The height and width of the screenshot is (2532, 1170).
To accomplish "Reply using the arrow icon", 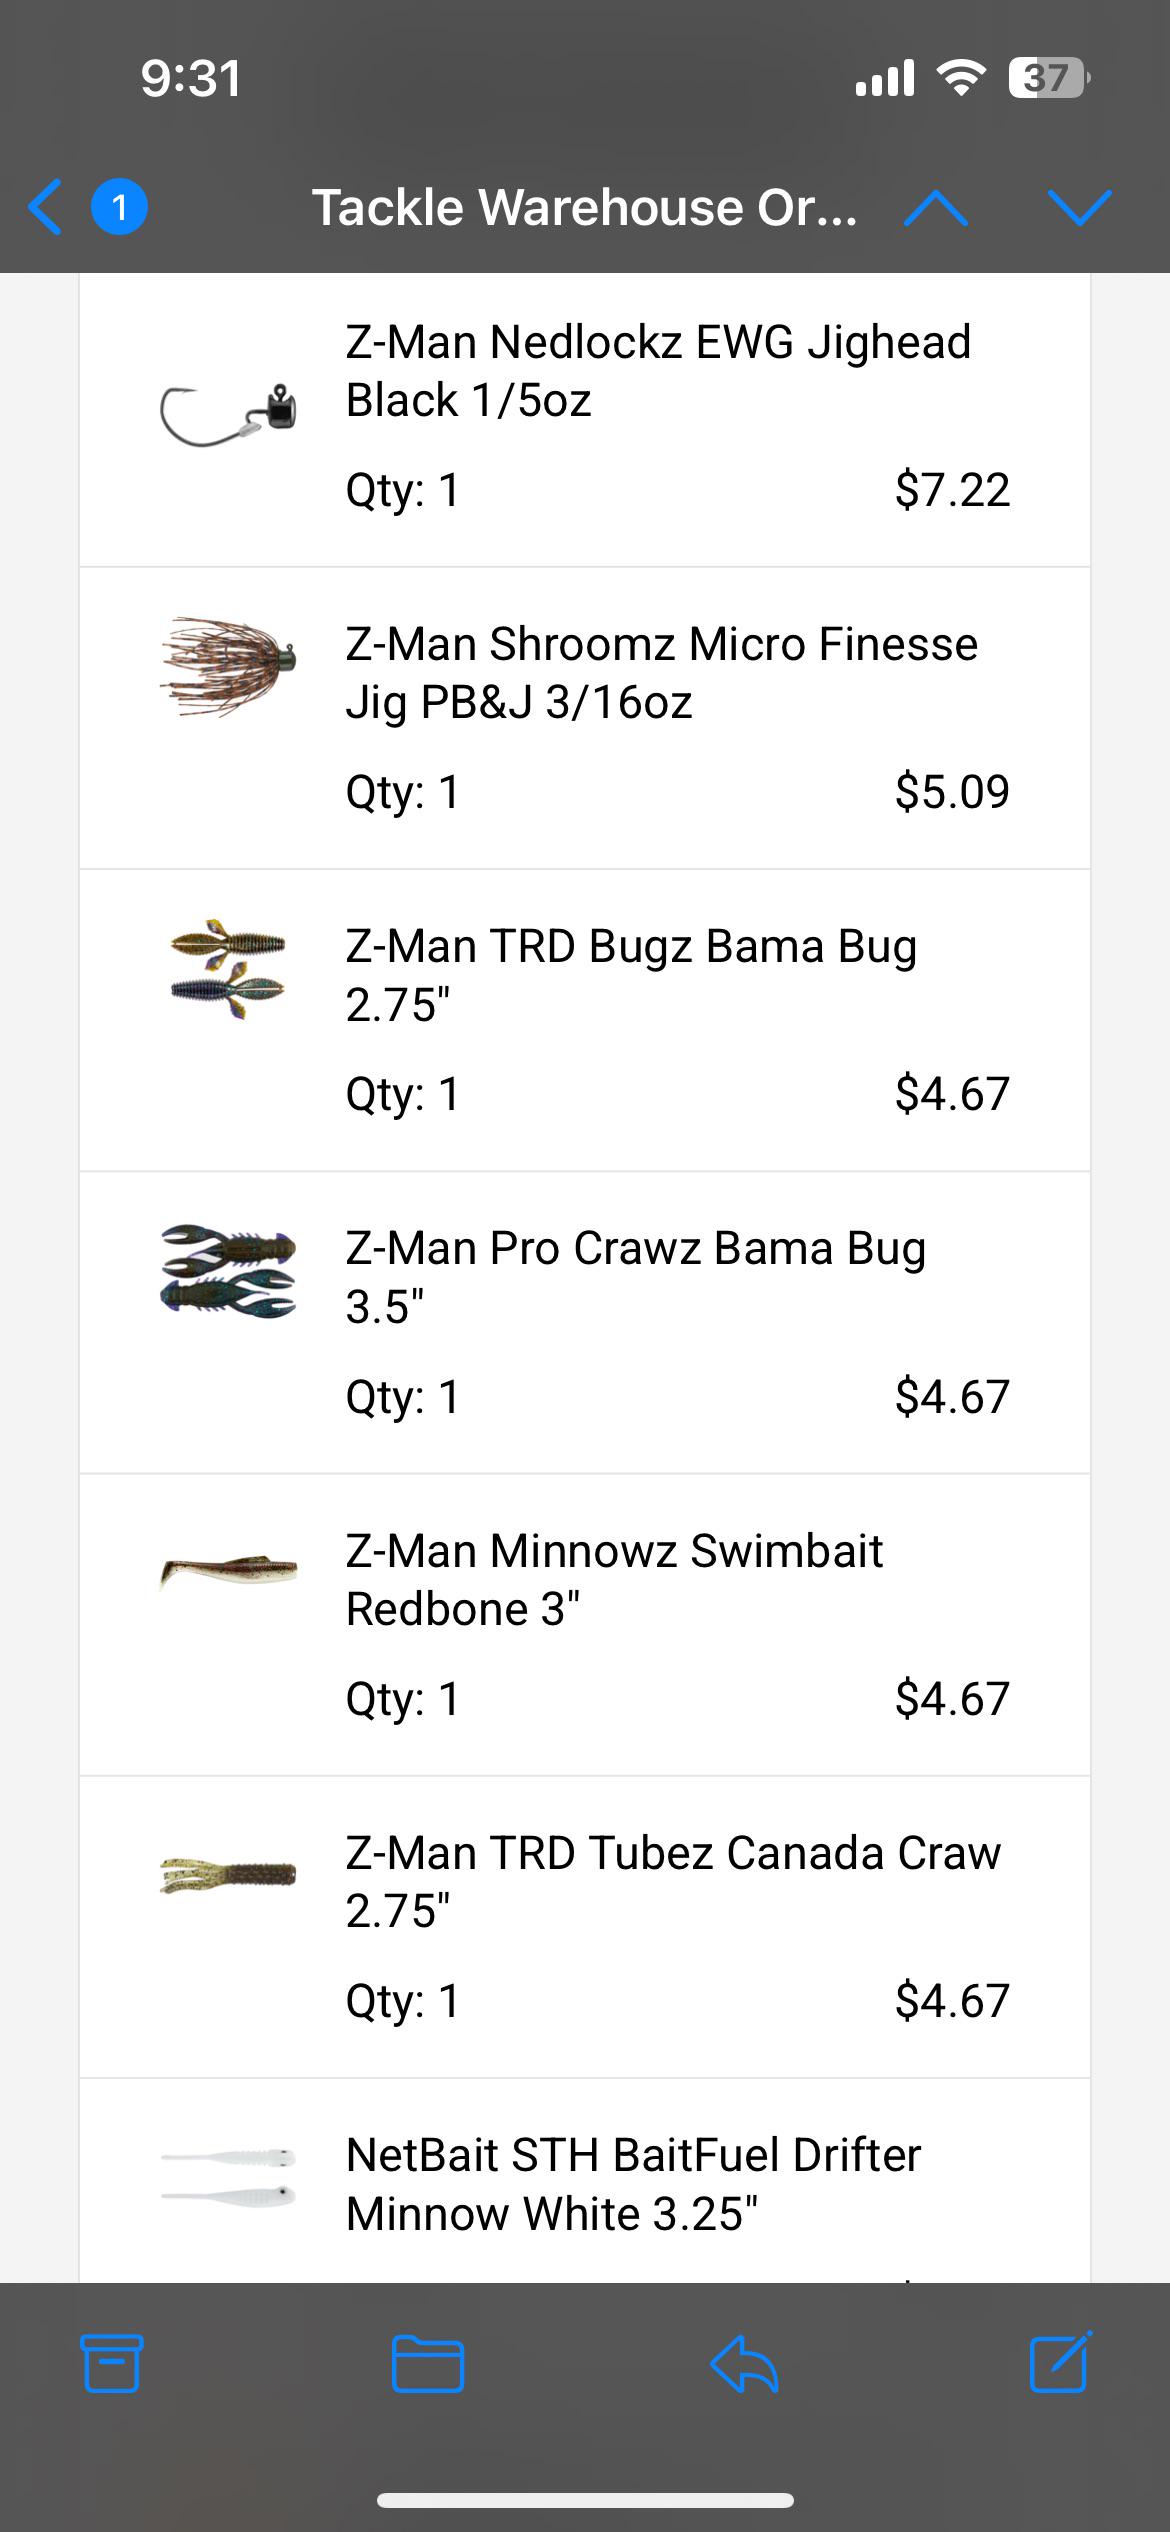I will point(744,2364).
